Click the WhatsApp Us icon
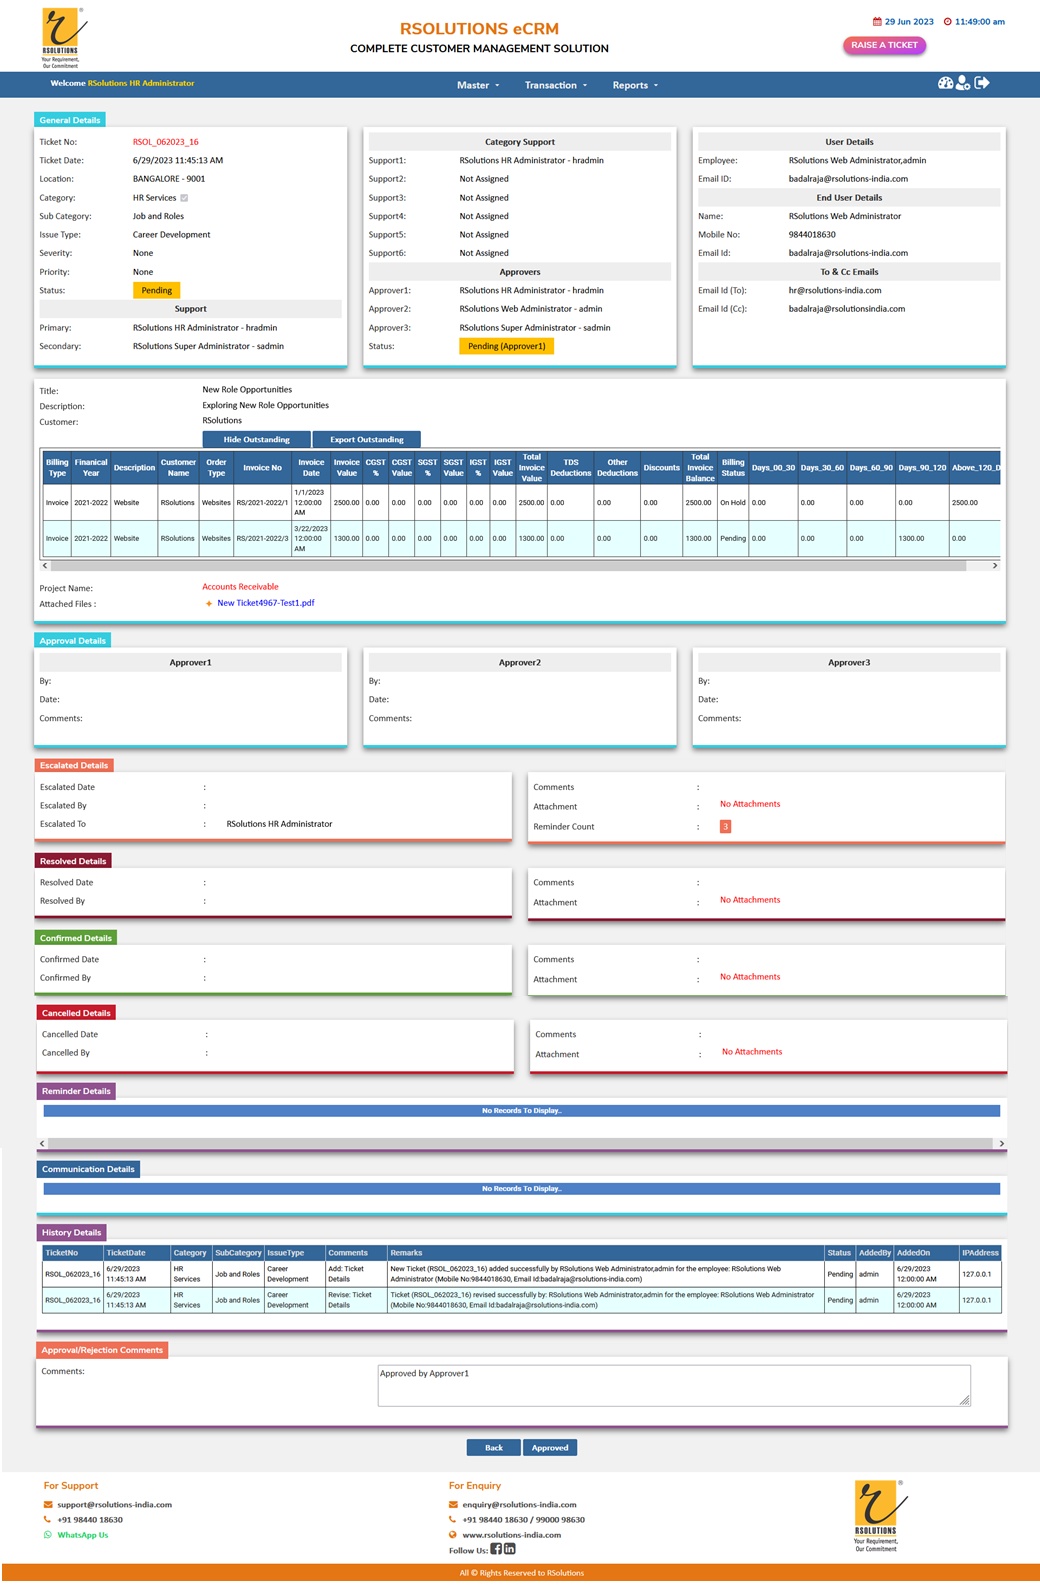This screenshot has width=1040, height=1588. [x=48, y=1535]
